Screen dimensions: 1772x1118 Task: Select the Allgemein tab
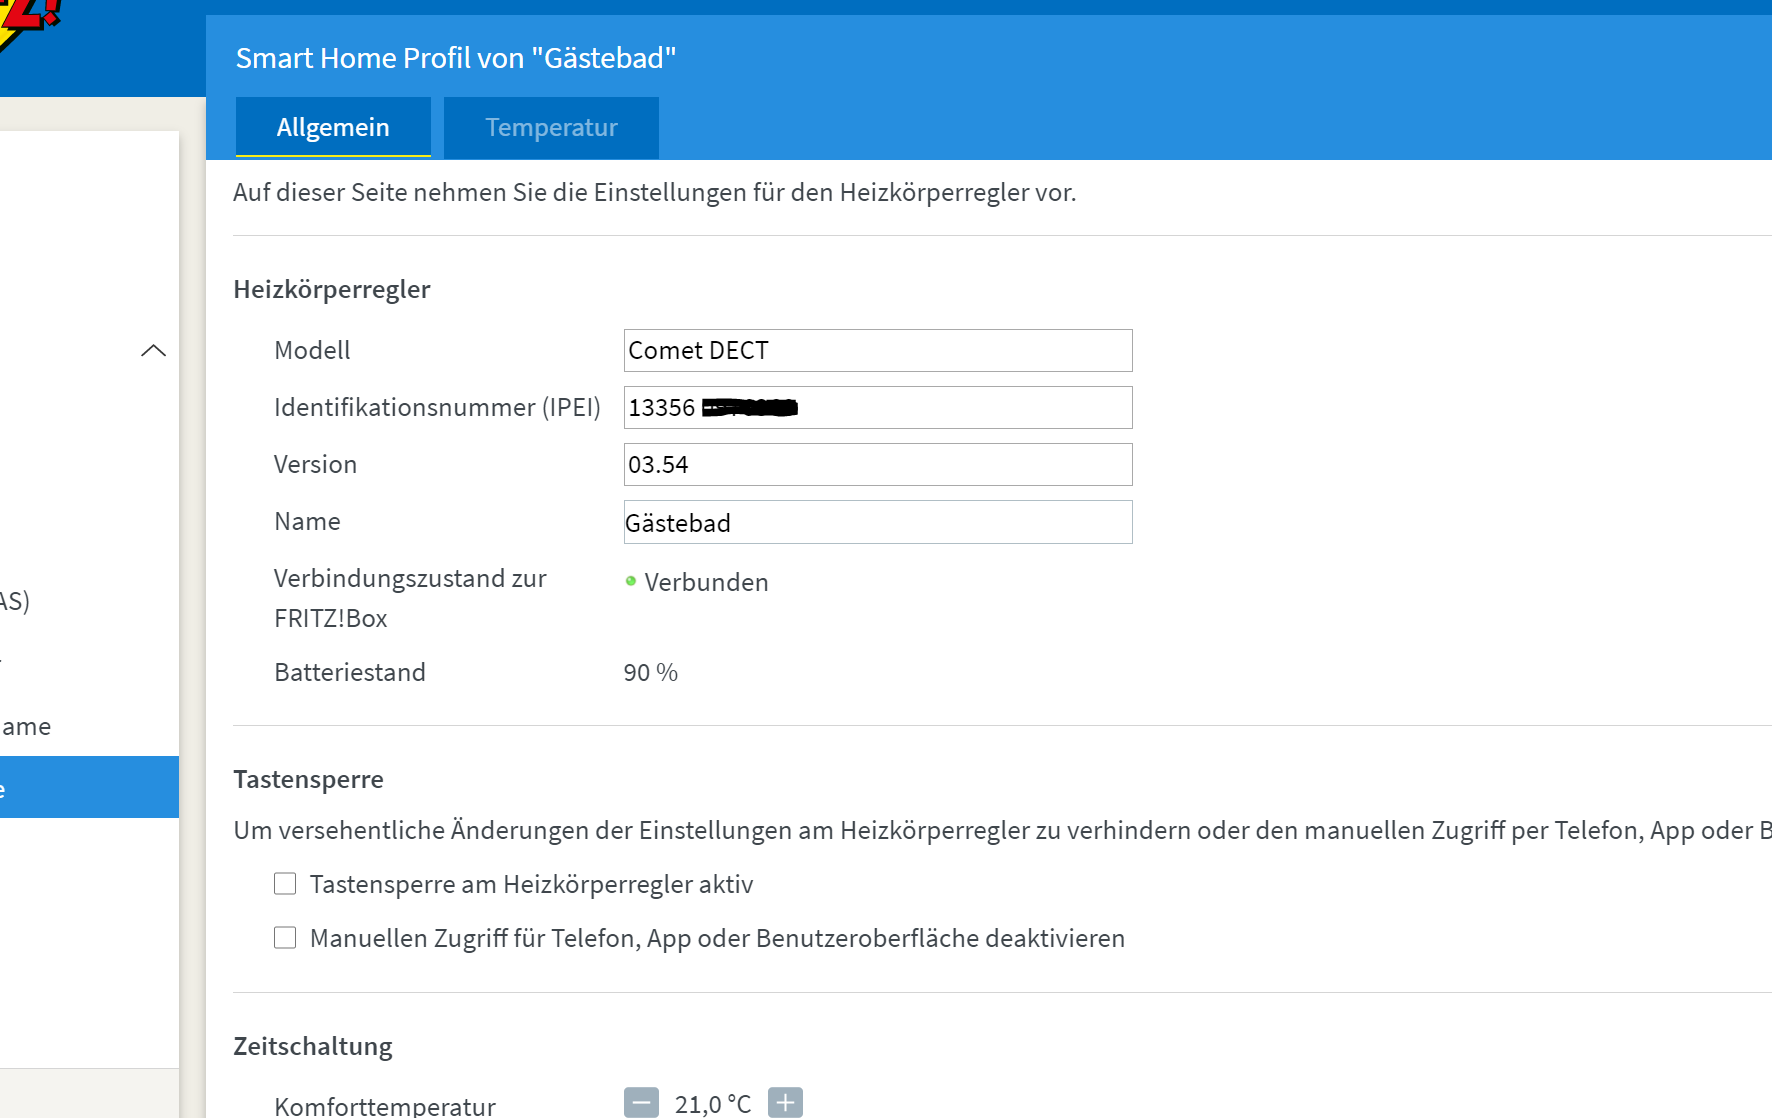point(333,128)
